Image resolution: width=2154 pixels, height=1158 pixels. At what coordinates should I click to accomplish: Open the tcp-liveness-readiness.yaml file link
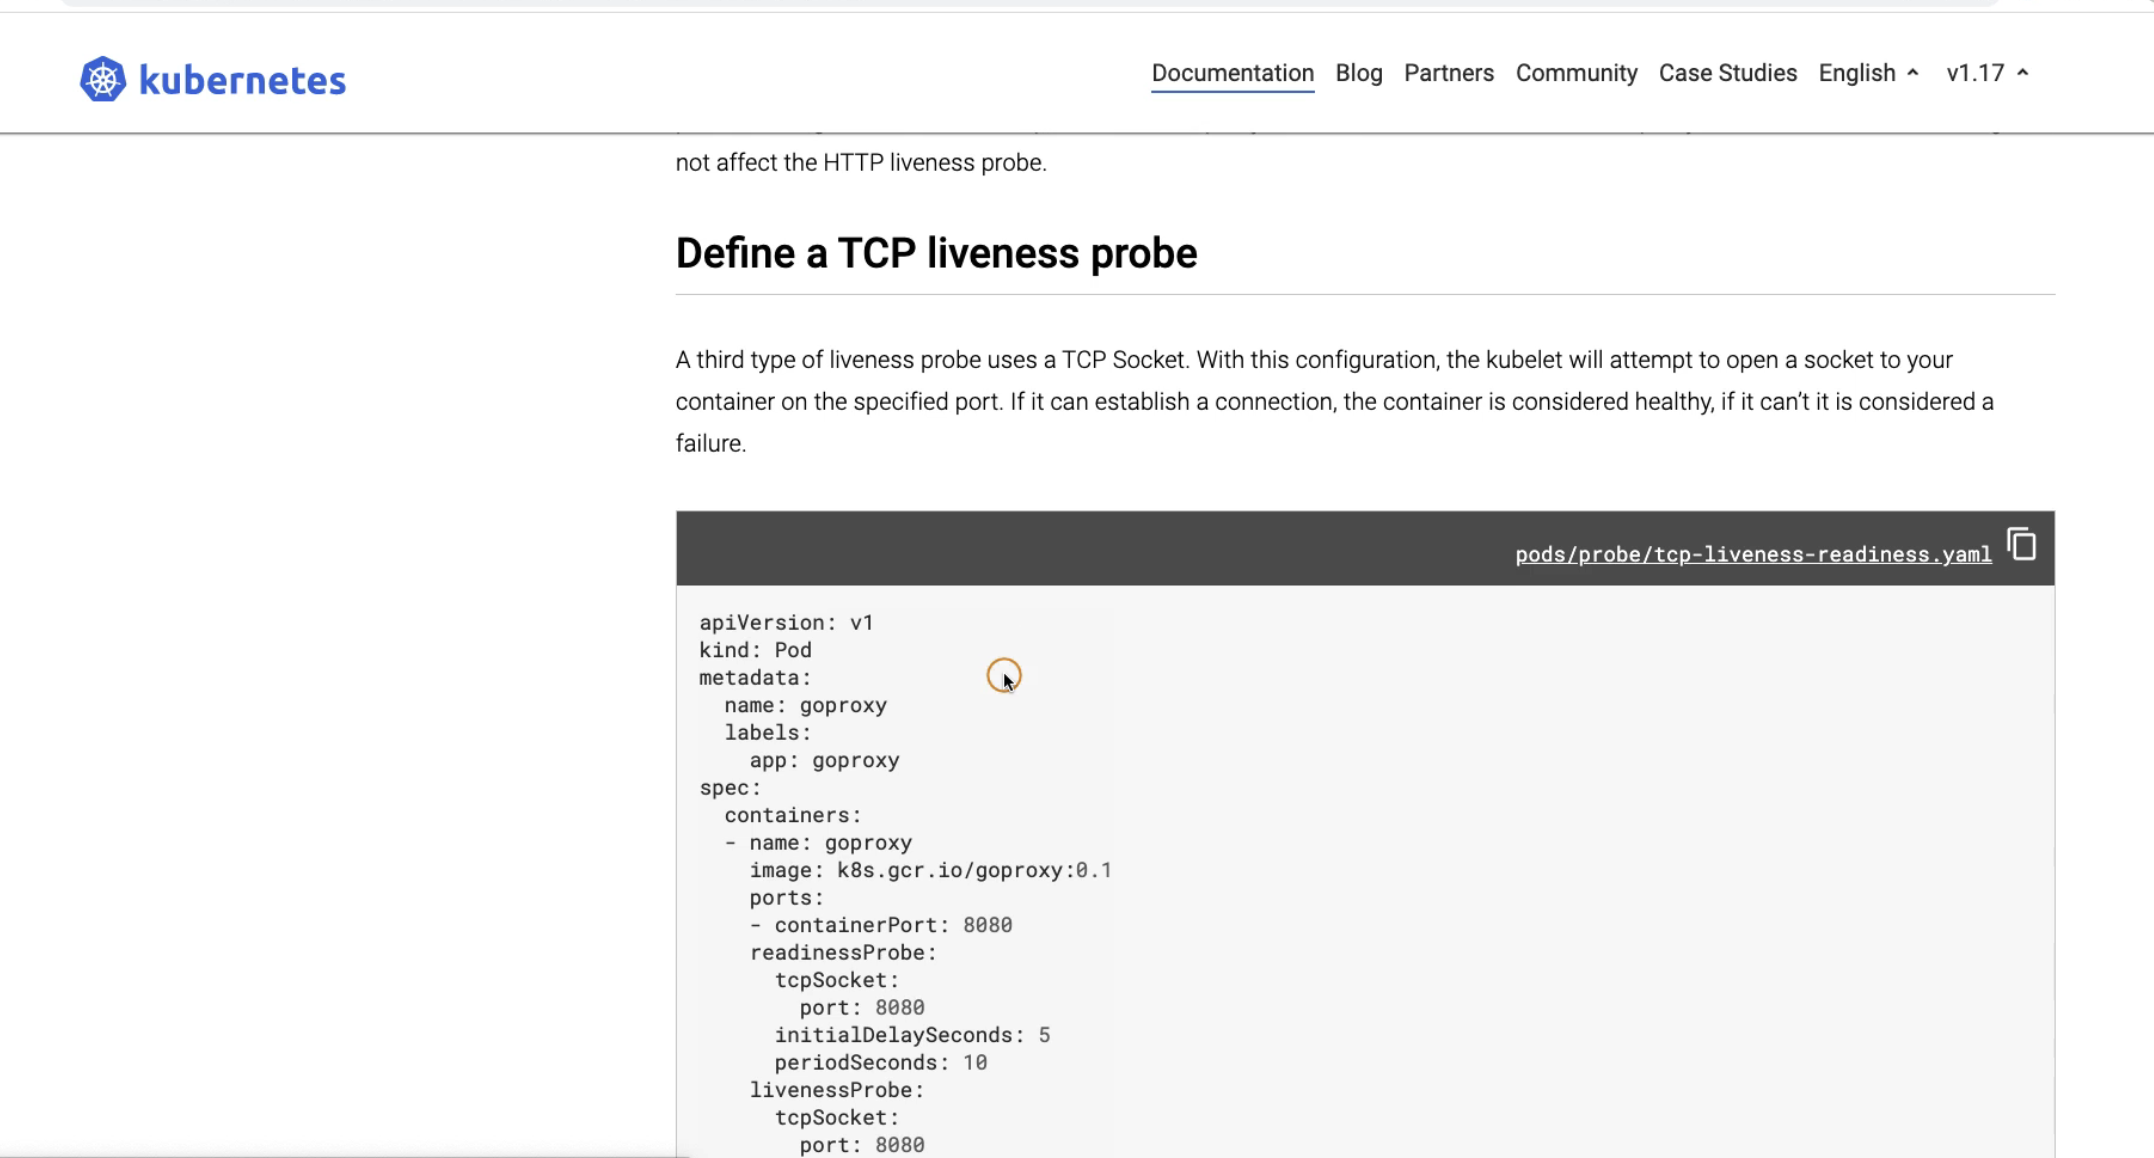click(x=1752, y=554)
